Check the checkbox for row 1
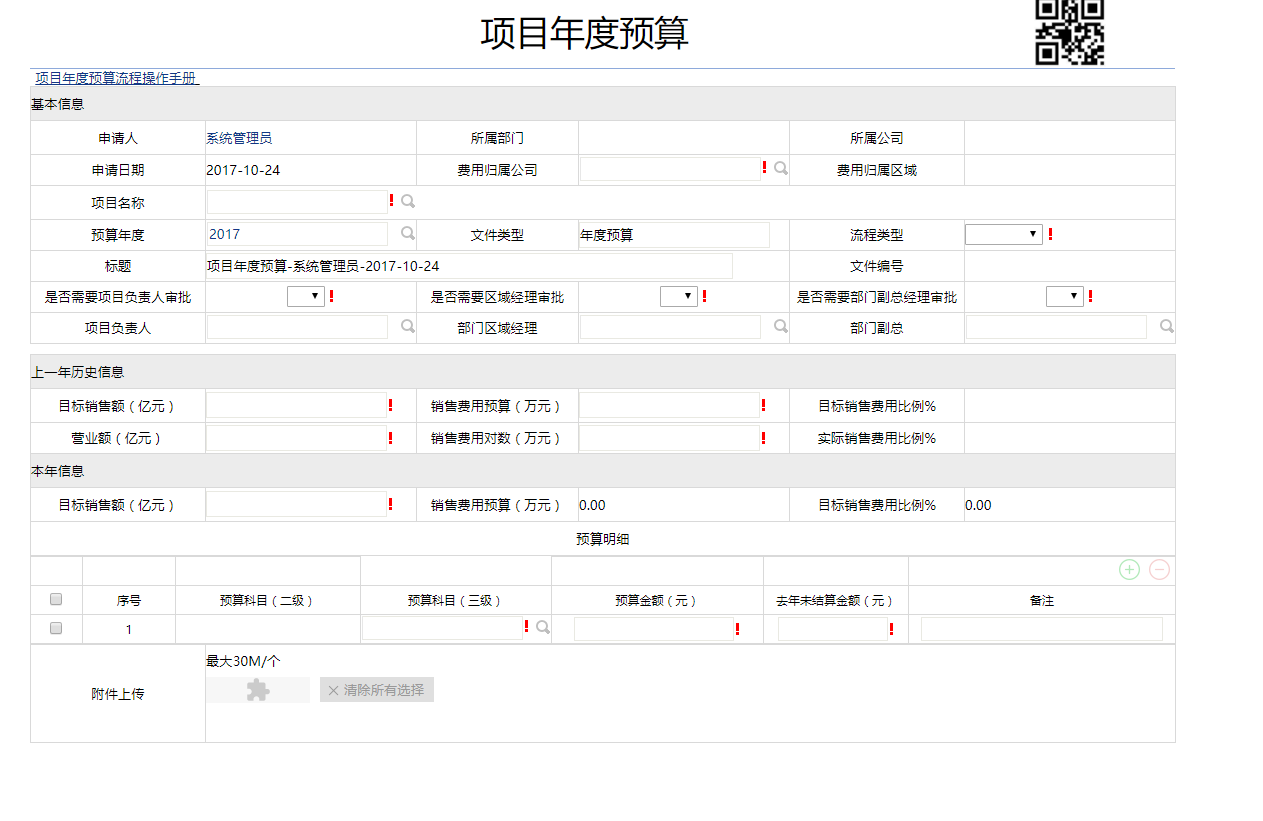Image resolution: width=1263 pixels, height=821 pixels. pyautogui.click(x=56, y=628)
